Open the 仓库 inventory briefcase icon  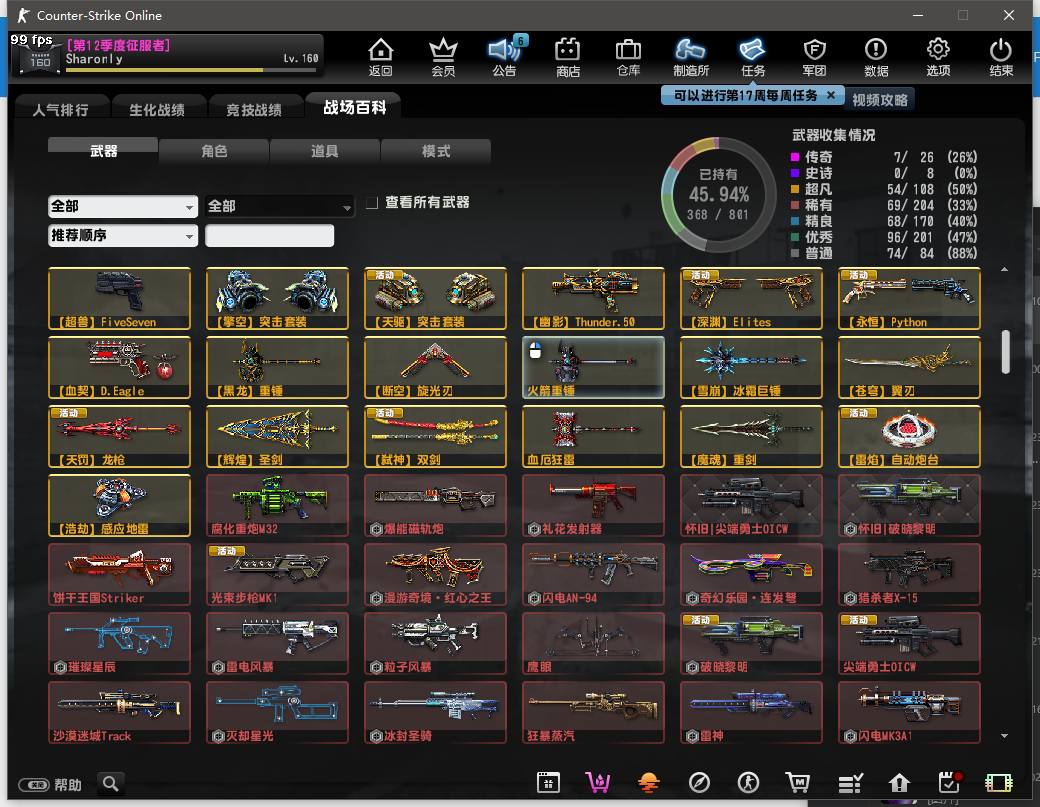click(x=628, y=57)
